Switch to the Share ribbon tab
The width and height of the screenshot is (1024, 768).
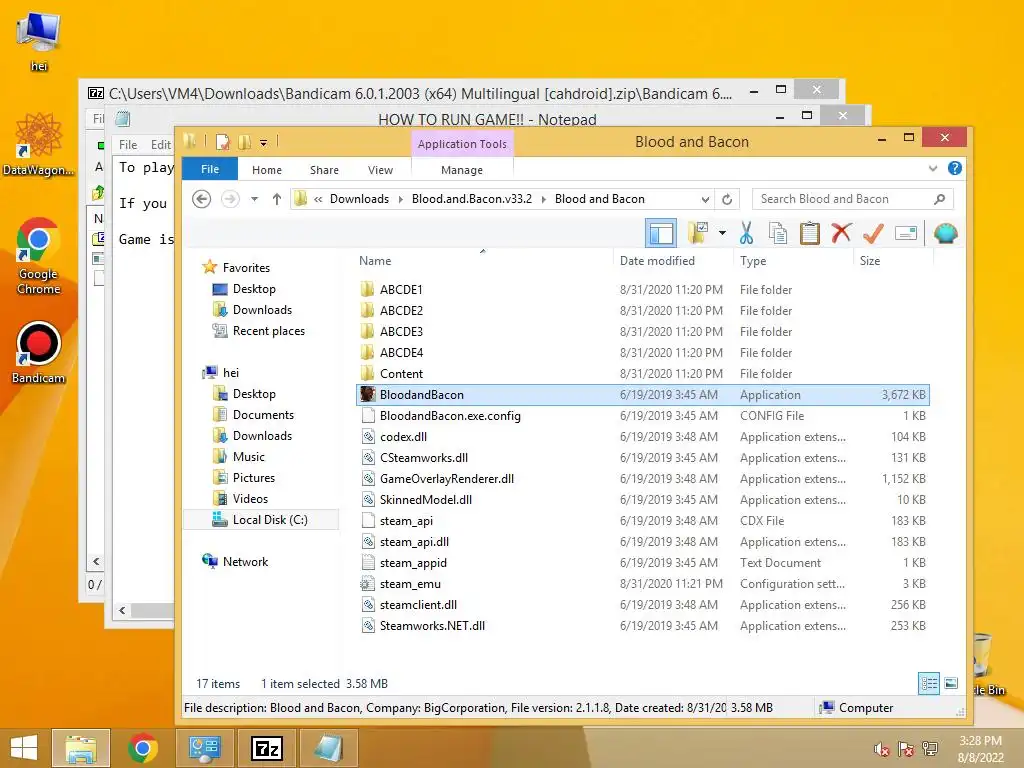click(x=324, y=170)
